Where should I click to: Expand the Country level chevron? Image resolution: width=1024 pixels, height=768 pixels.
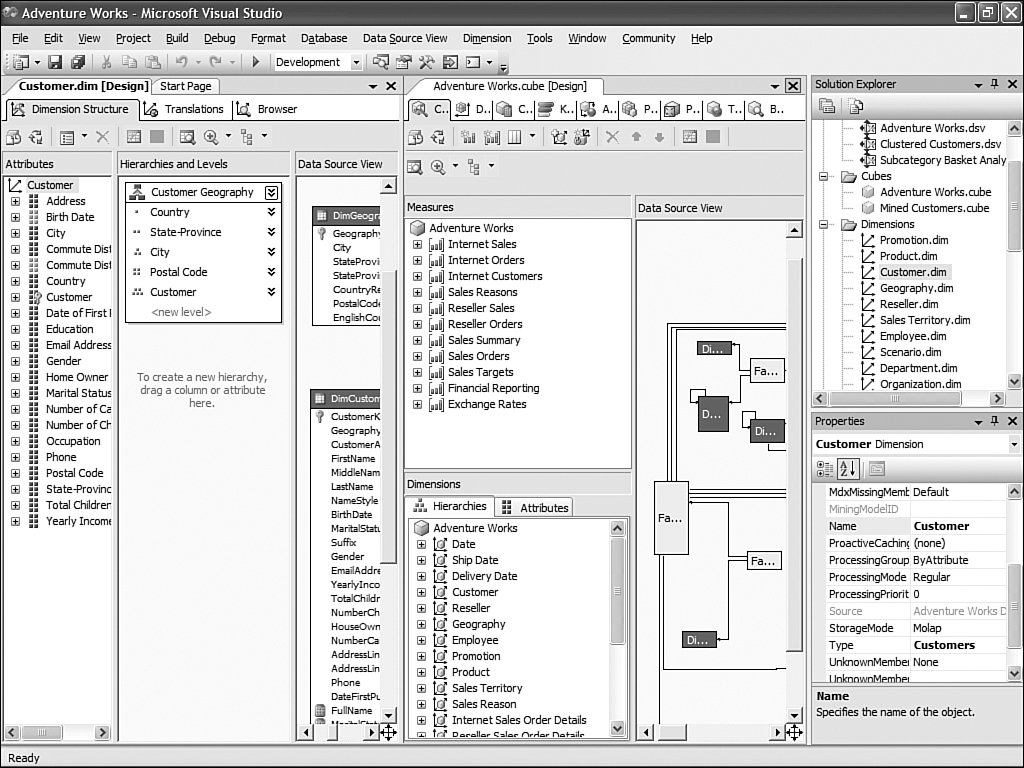pyautogui.click(x=271, y=212)
